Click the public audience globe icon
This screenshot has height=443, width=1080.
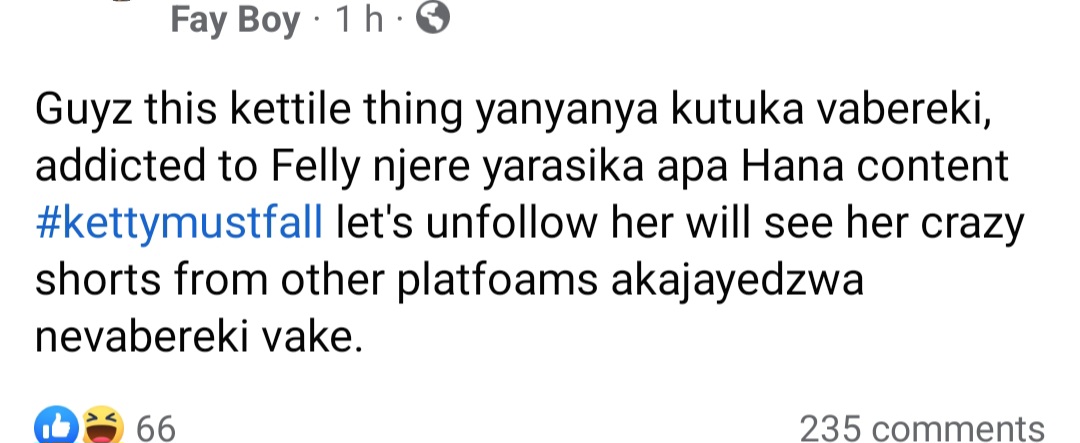coord(433,19)
